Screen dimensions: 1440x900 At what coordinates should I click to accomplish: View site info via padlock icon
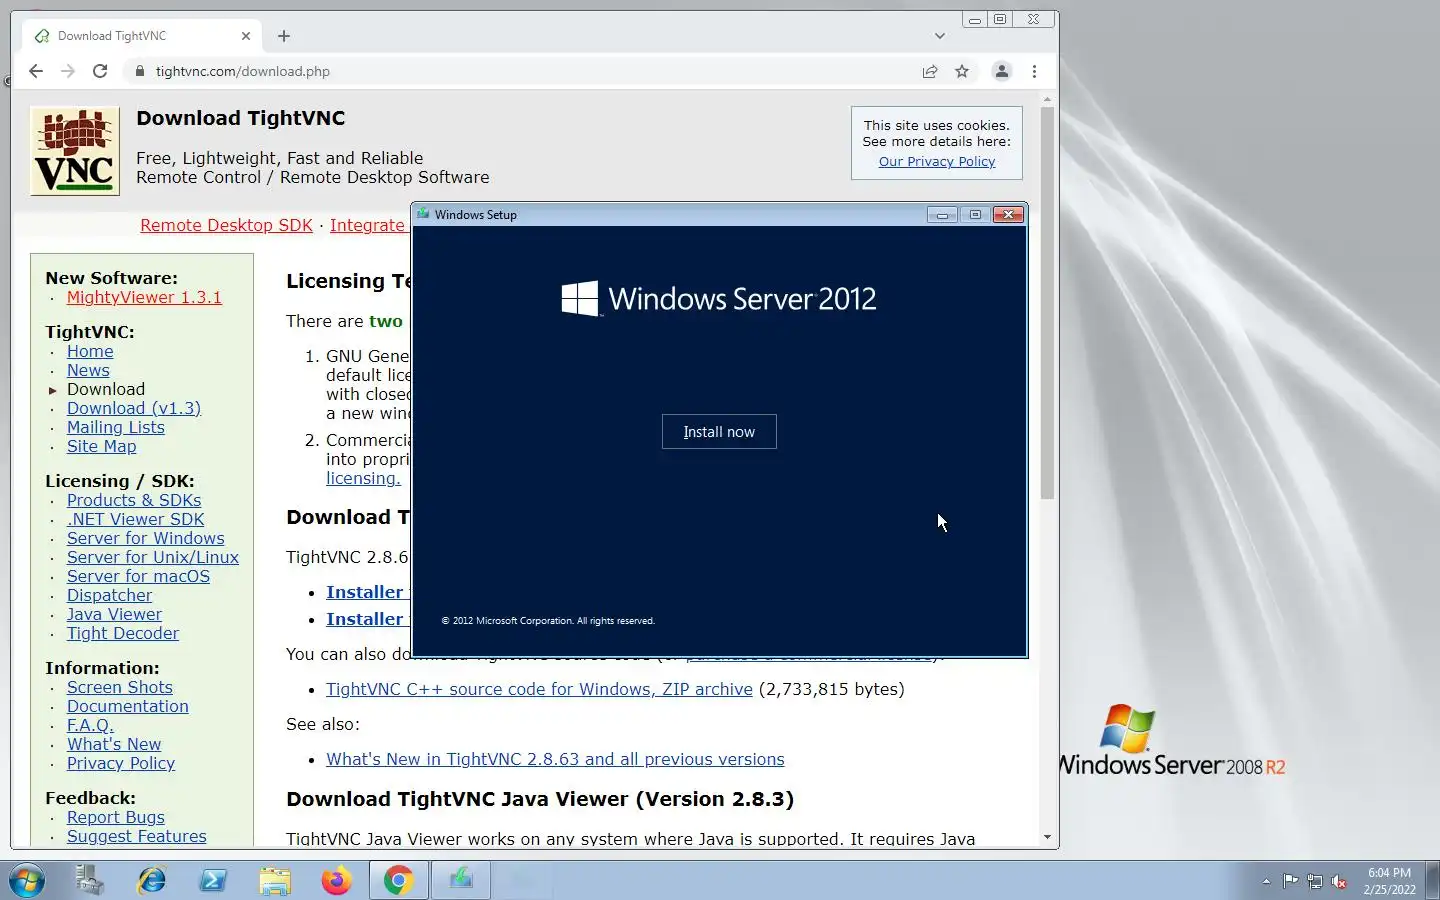[x=139, y=71]
